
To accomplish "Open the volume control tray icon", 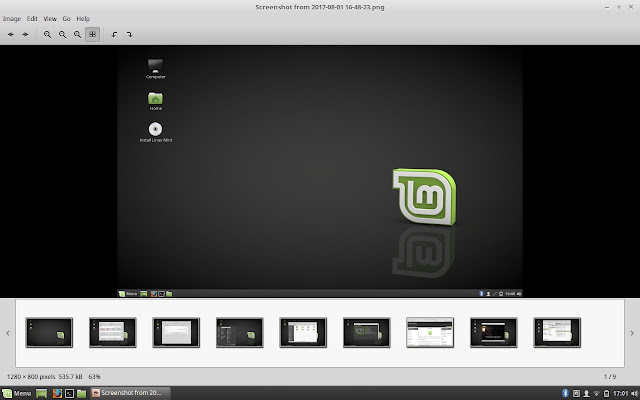I will (634, 393).
